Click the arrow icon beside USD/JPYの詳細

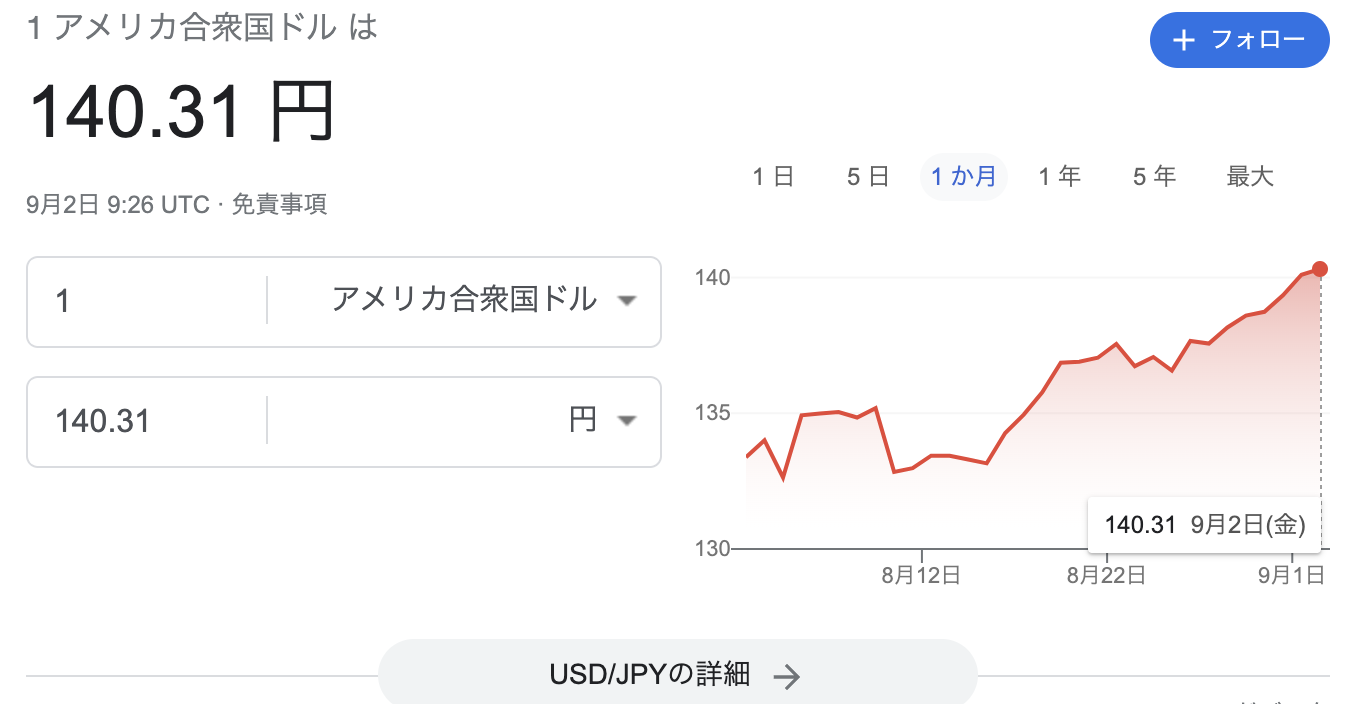point(787,677)
